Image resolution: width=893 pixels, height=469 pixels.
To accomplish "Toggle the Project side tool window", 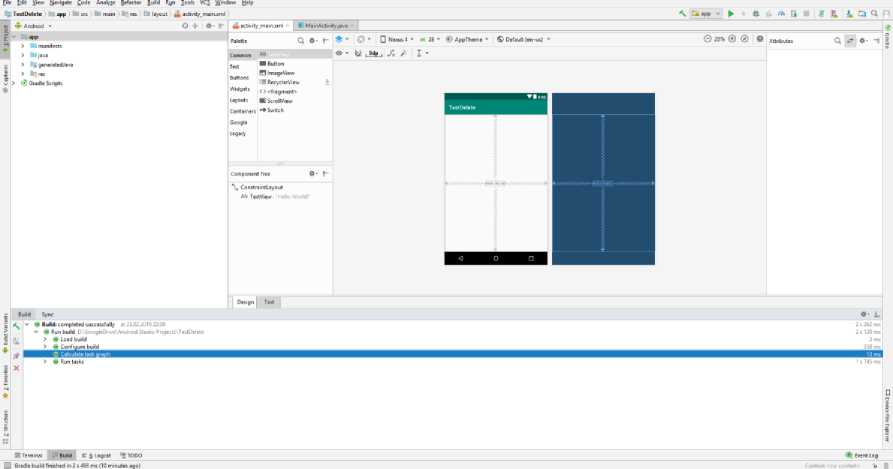I will click(5, 38).
